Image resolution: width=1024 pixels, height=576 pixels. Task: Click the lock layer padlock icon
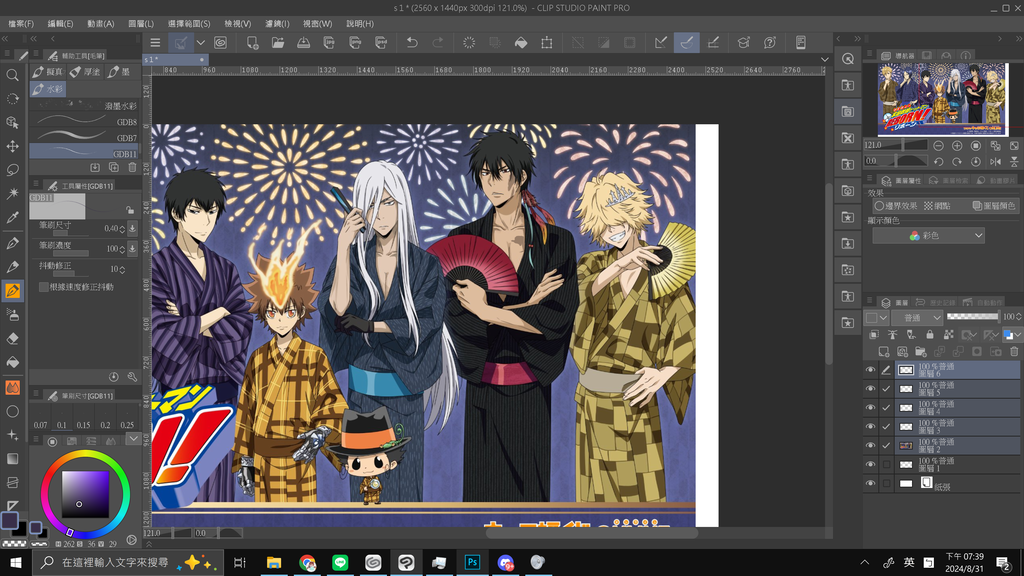(x=930, y=335)
